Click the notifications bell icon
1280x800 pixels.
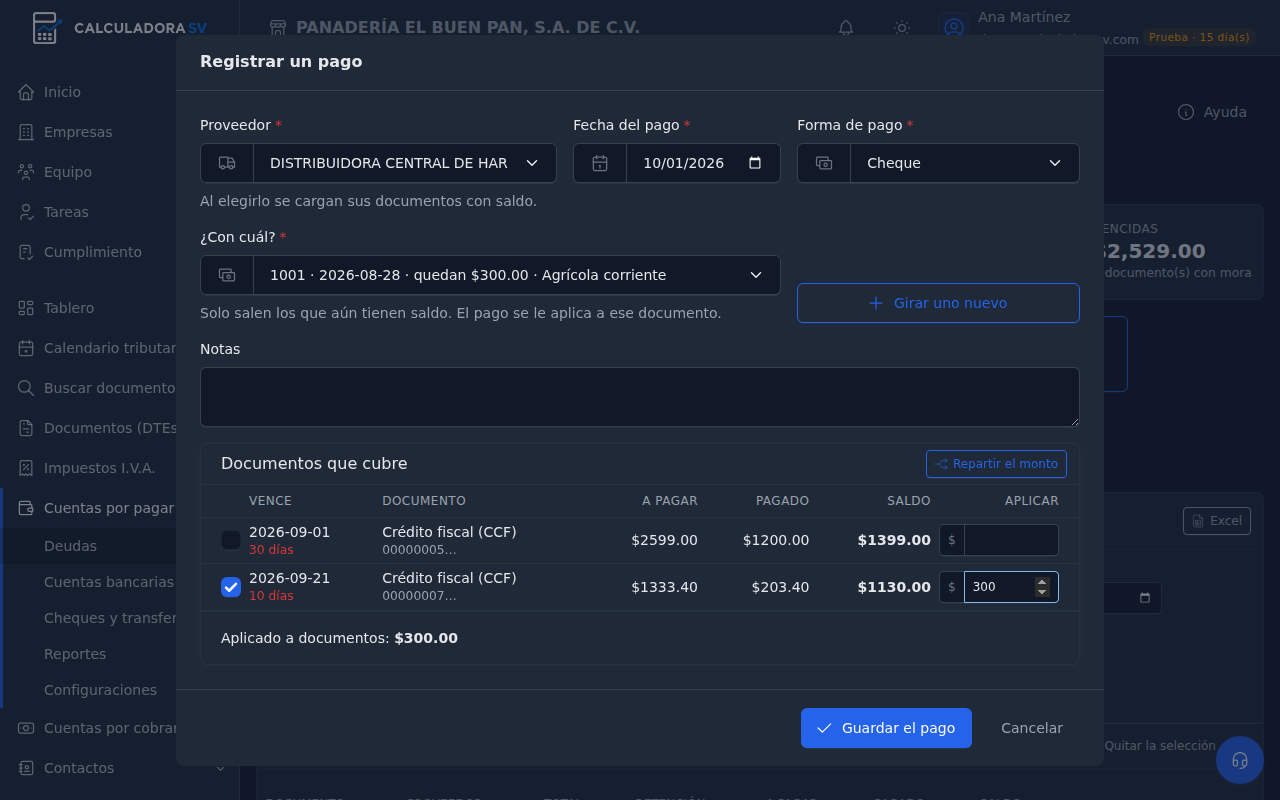point(846,28)
